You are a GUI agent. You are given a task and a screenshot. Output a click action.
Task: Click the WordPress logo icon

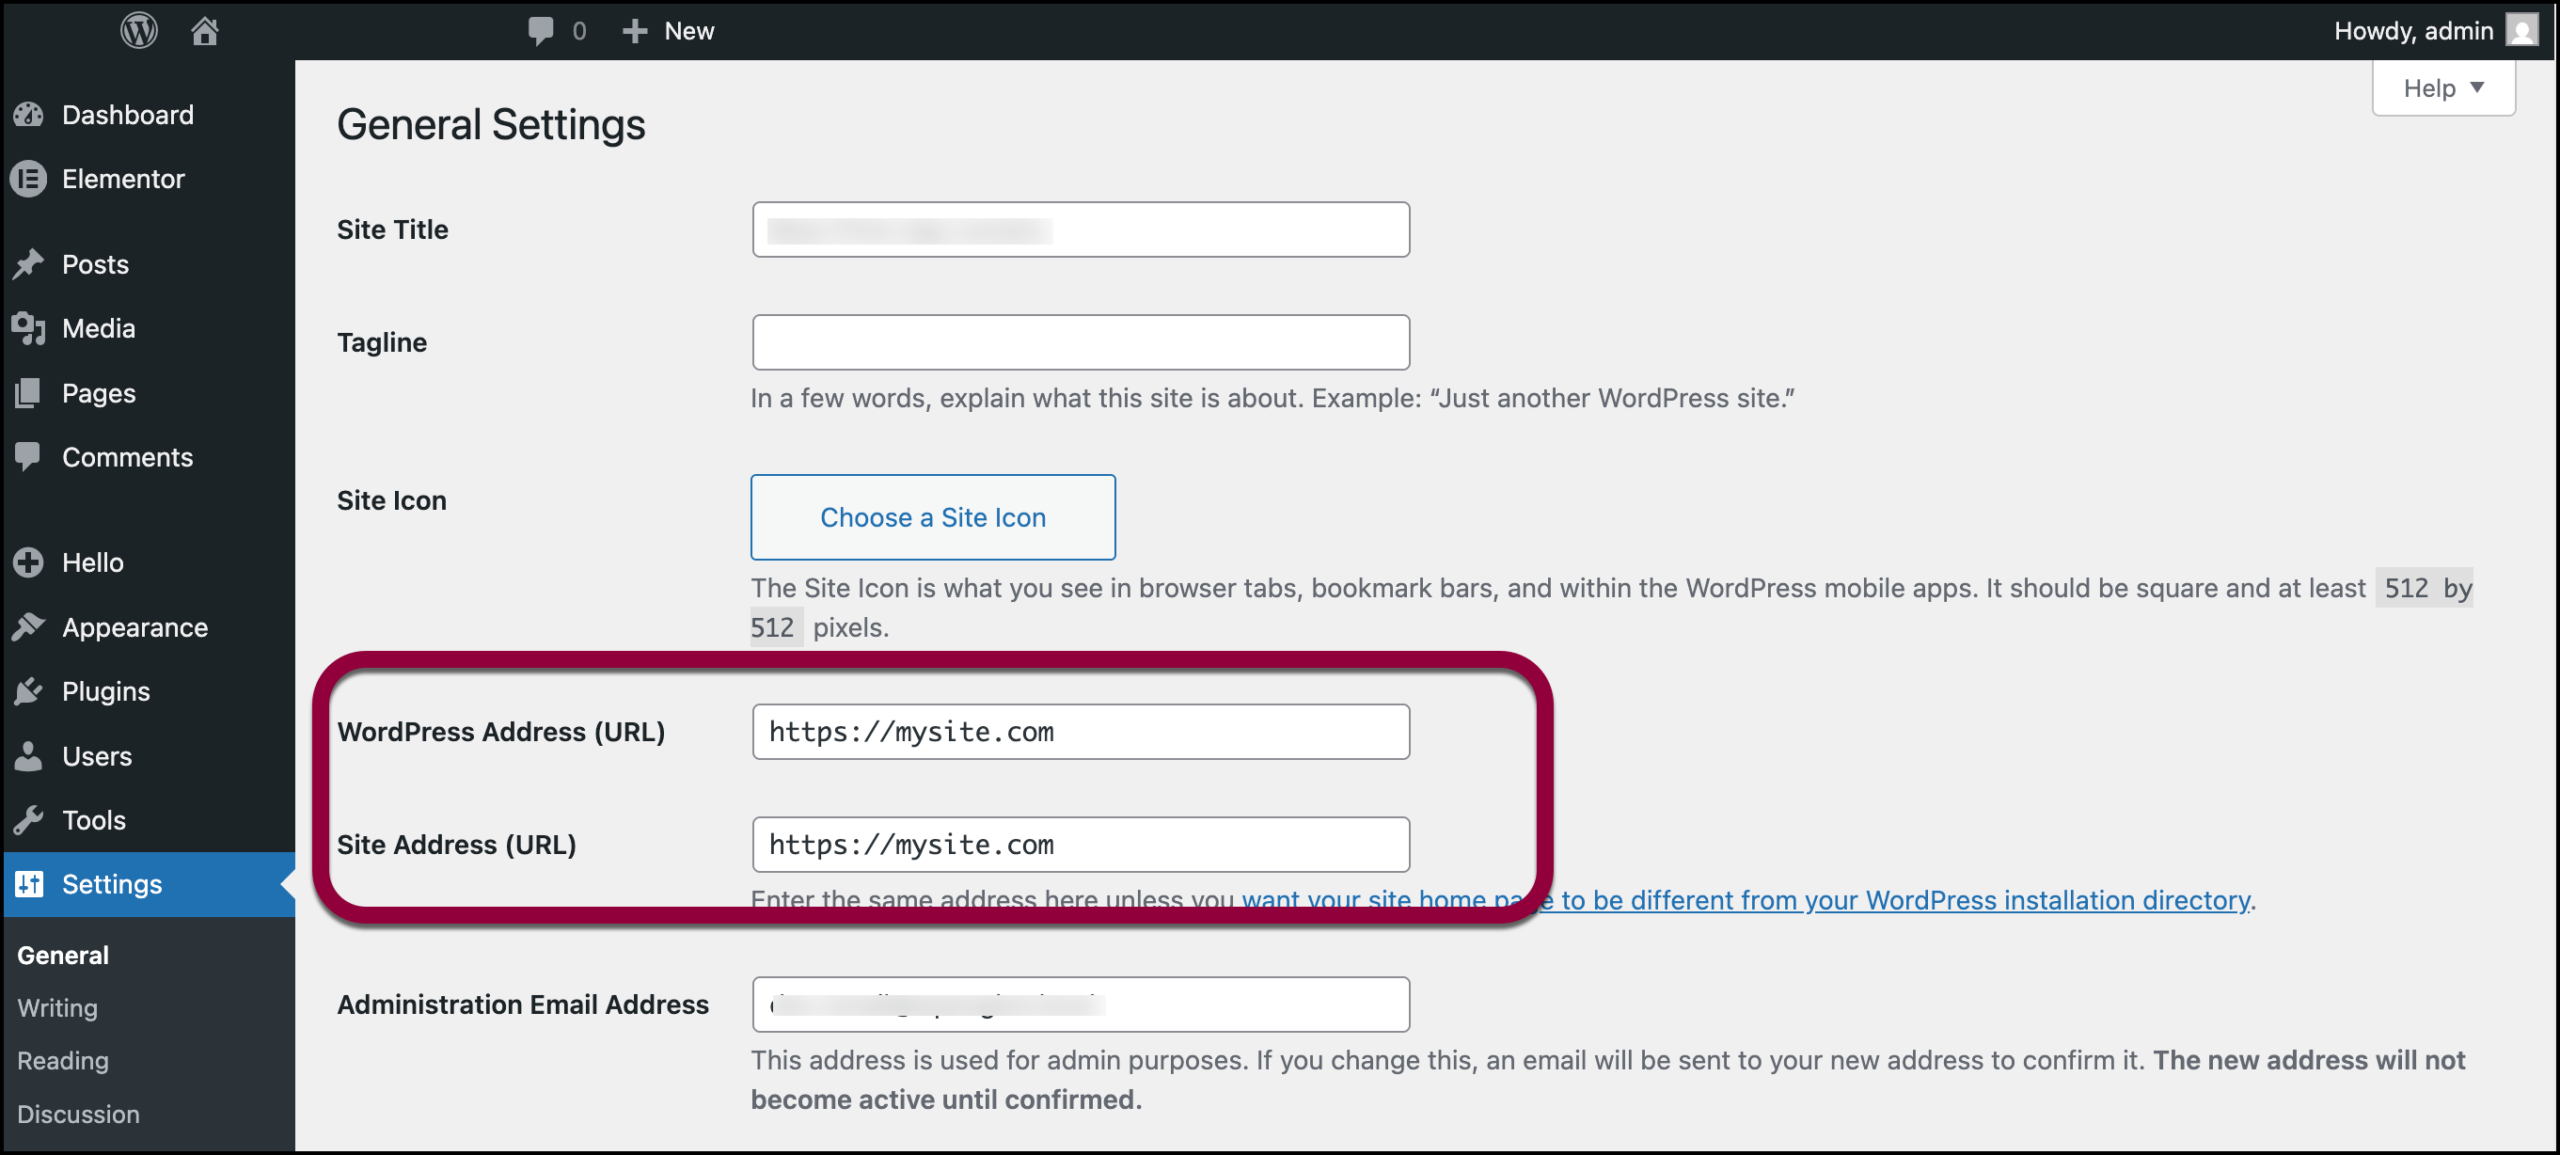click(139, 30)
